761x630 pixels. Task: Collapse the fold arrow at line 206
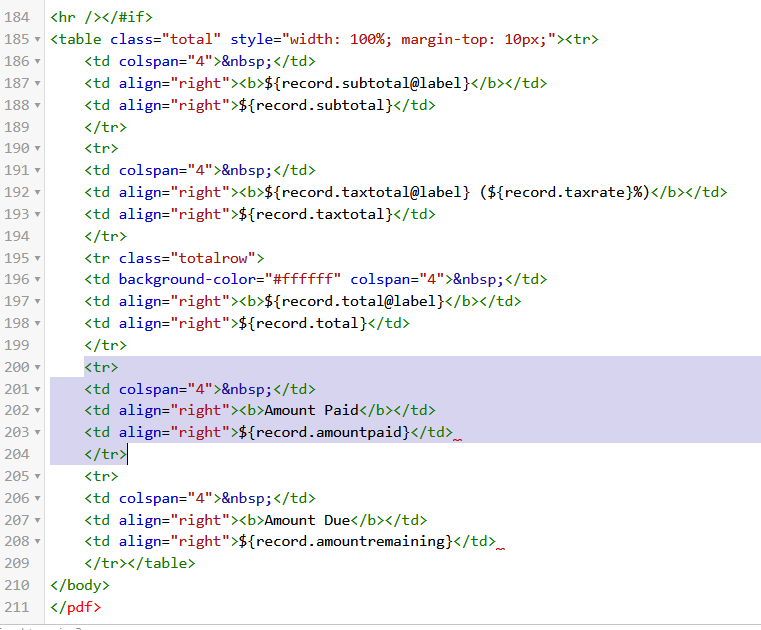click(x=37, y=498)
